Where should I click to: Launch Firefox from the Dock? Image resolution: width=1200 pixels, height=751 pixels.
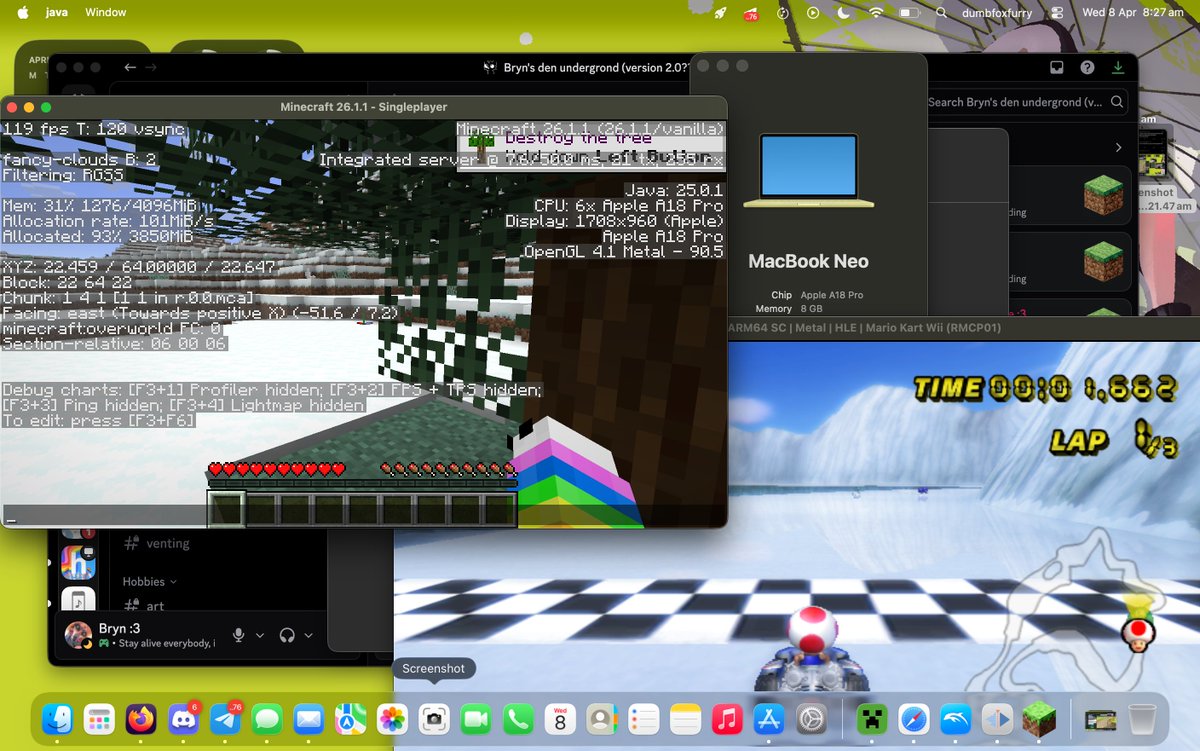[x=141, y=718]
